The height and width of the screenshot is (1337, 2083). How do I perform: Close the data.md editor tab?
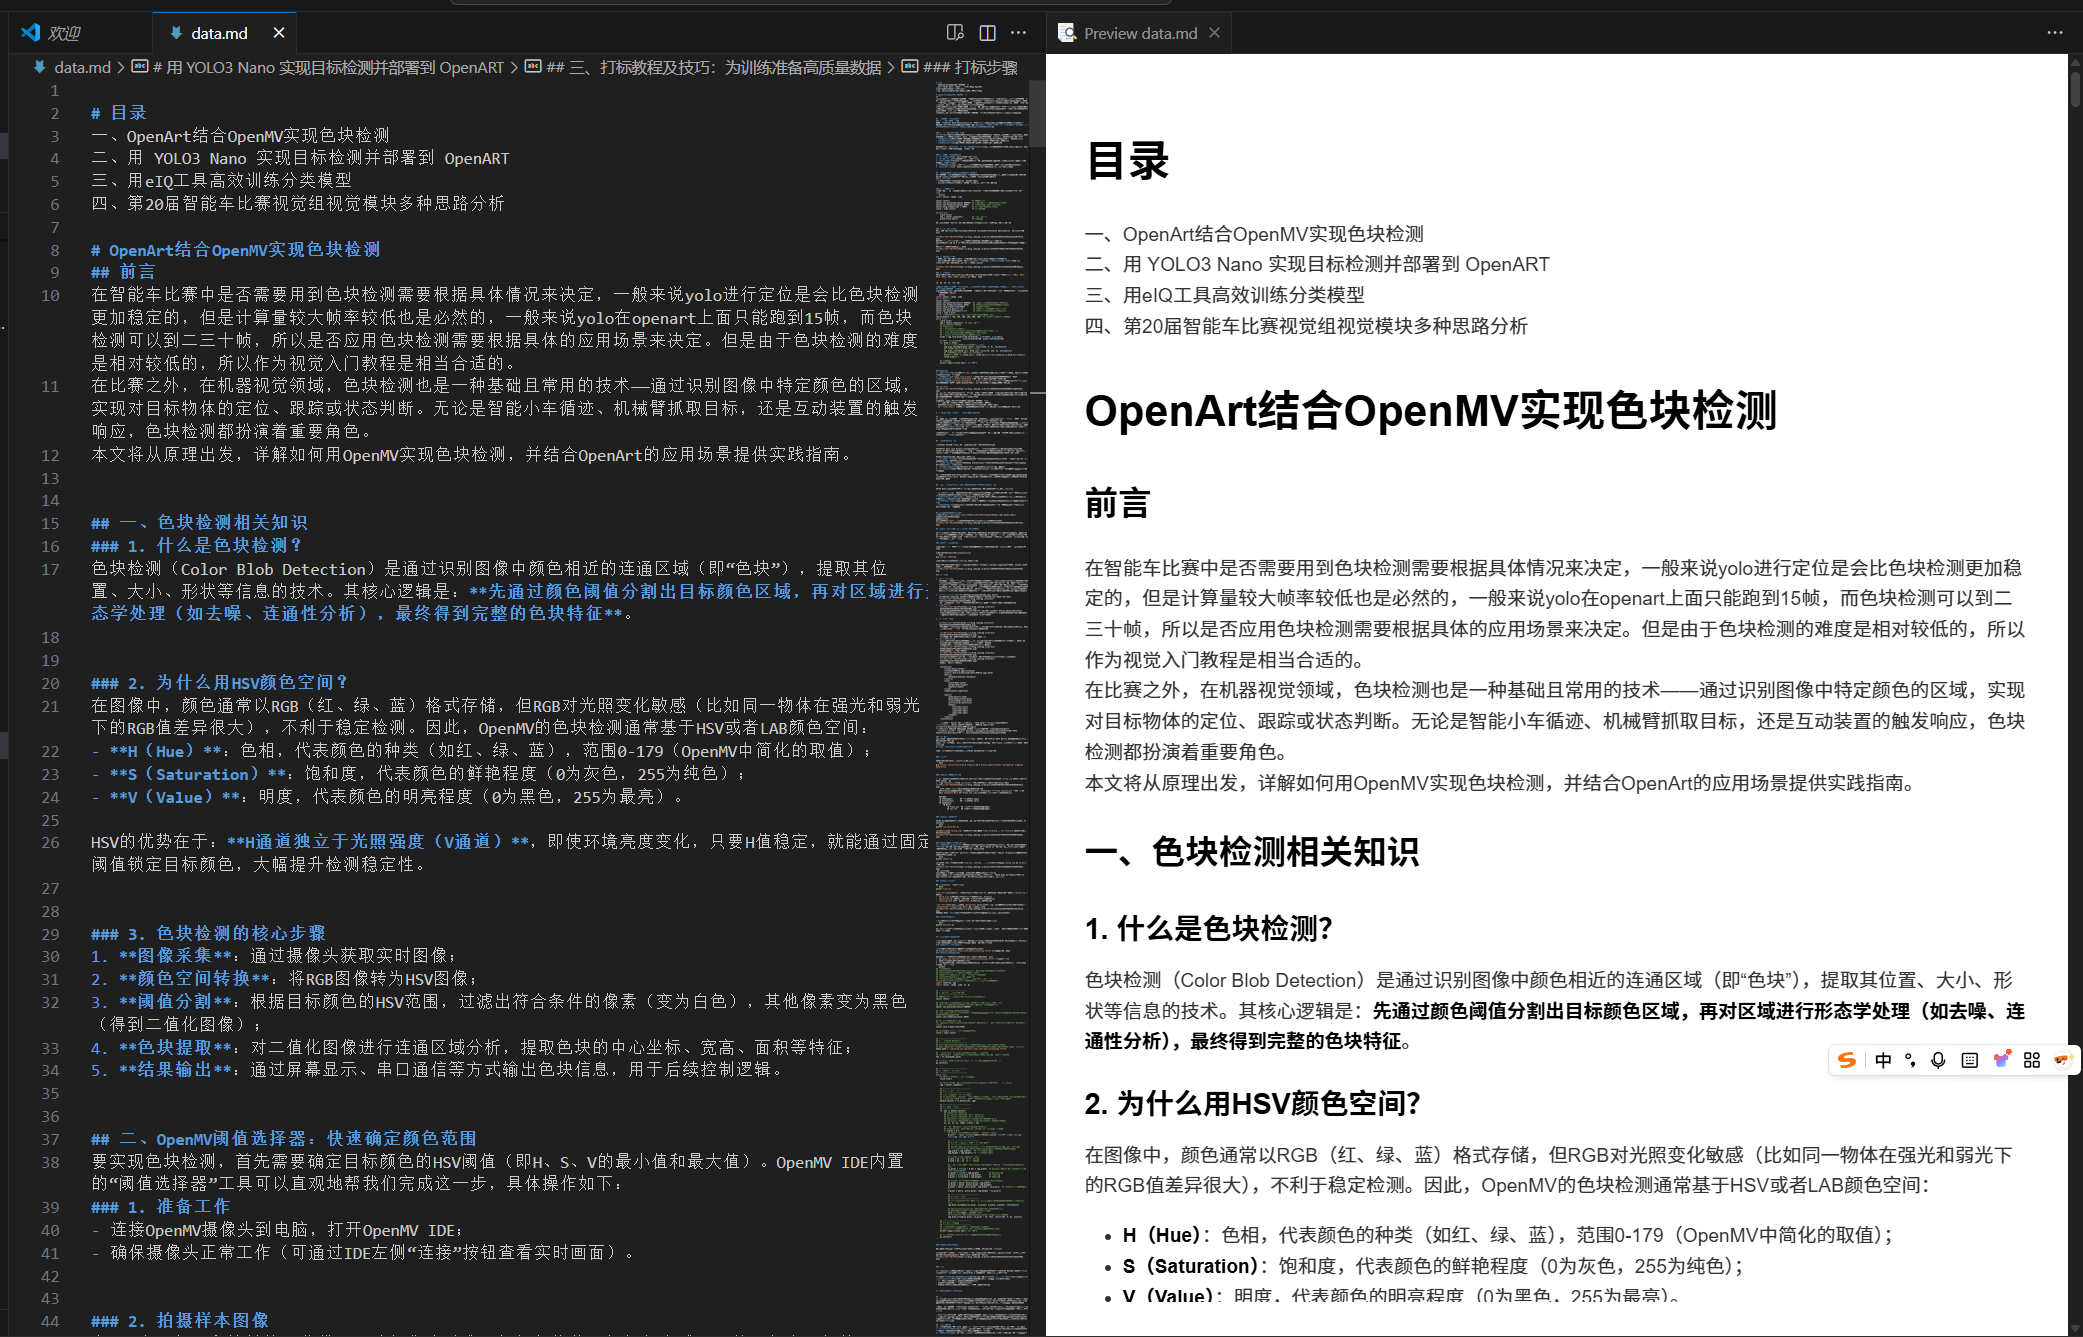coord(279,32)
